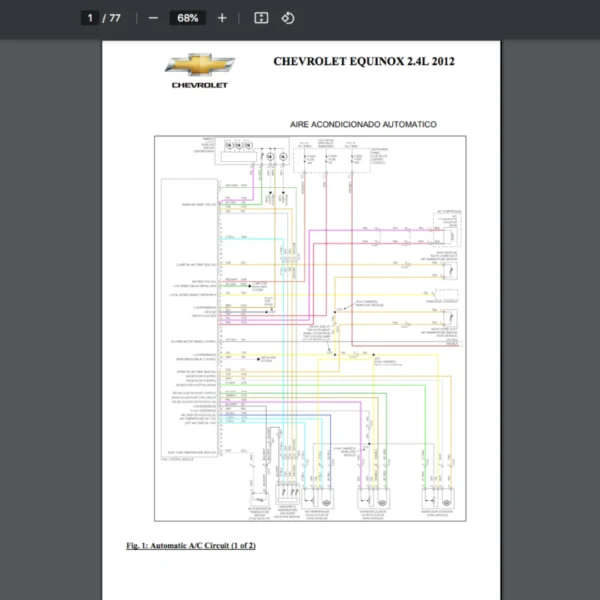This screenshot has height=600, width=600.
Task: Click the CHEVROLET wordmark under the logo
Action: coord(200,86)
